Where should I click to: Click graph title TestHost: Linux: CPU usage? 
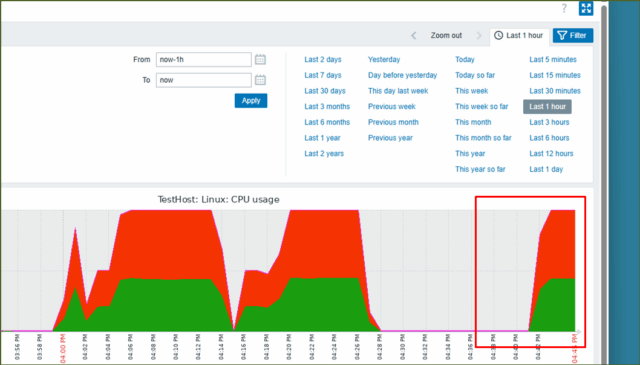click(x=218, y=200)
